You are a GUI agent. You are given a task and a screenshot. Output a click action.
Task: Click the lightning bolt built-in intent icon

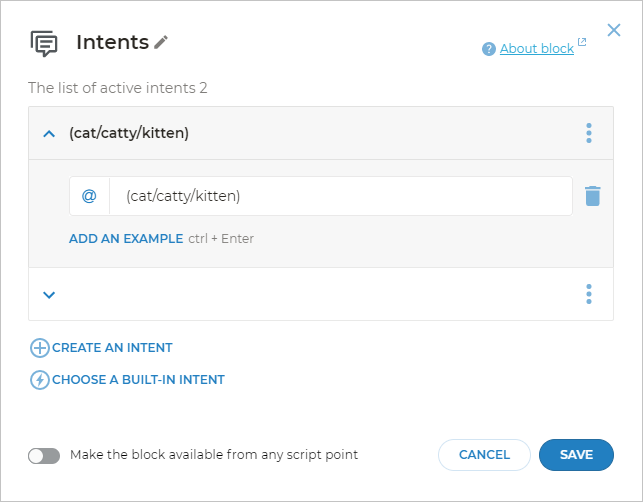[40, 380]
